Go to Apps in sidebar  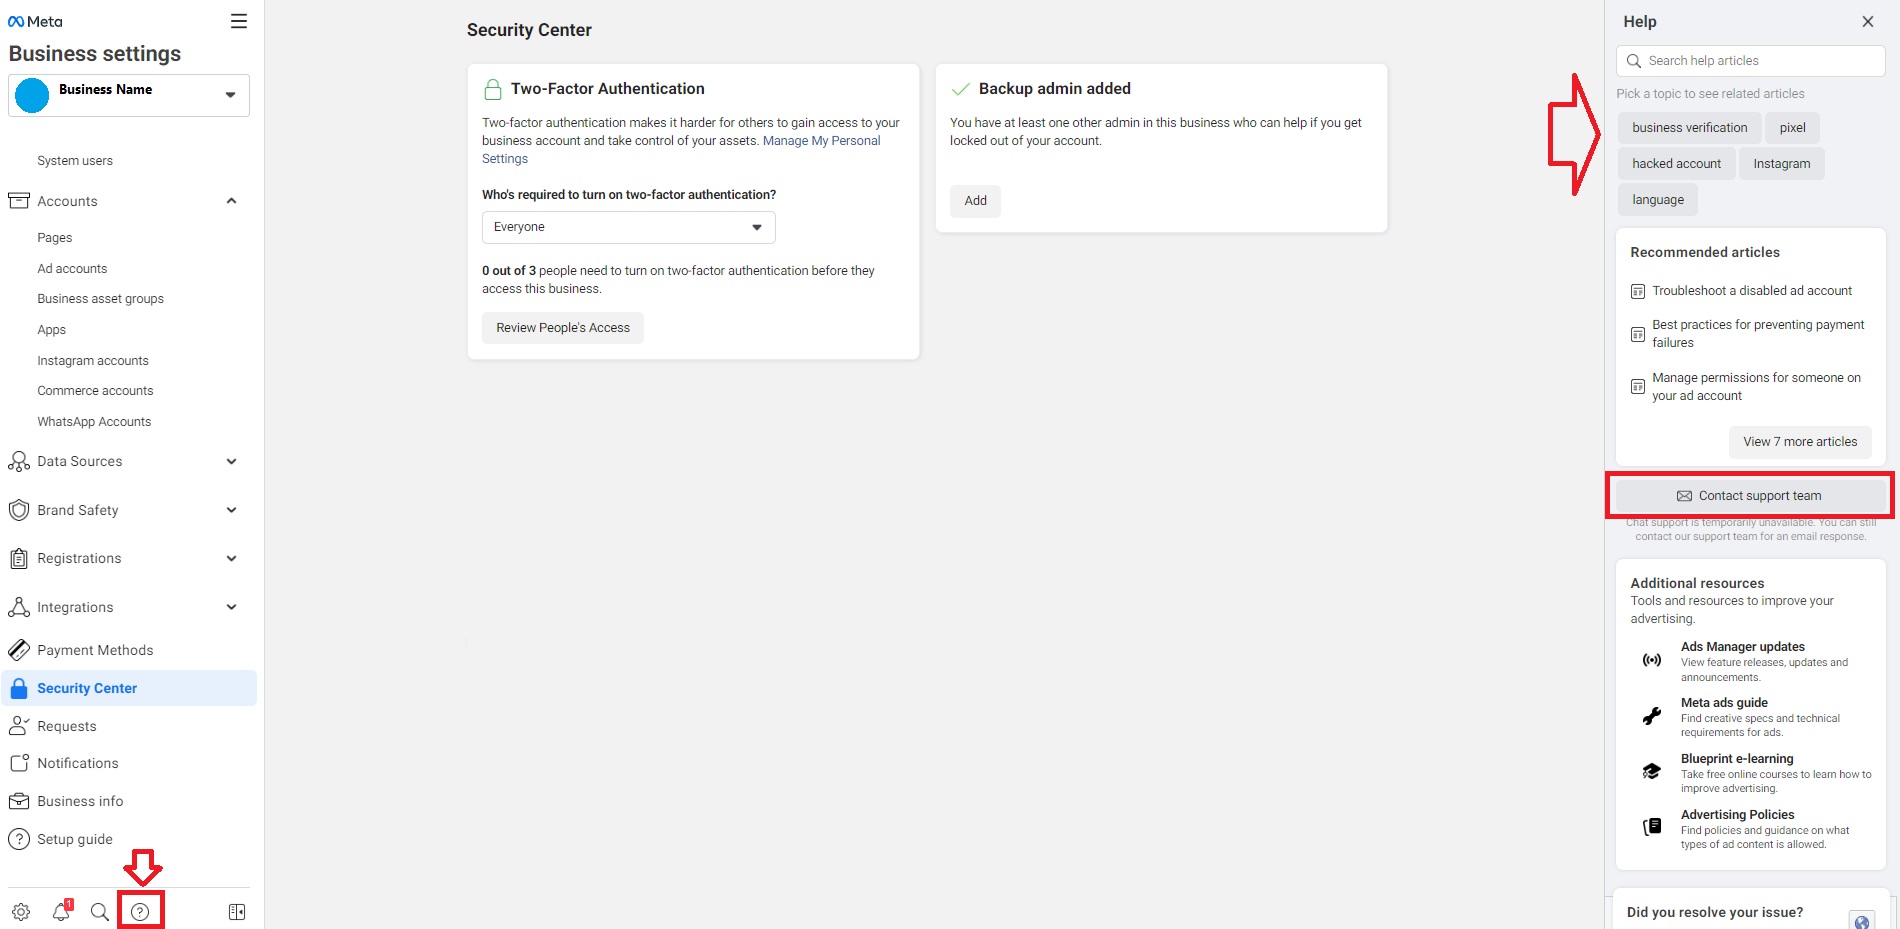click(51, 330)
